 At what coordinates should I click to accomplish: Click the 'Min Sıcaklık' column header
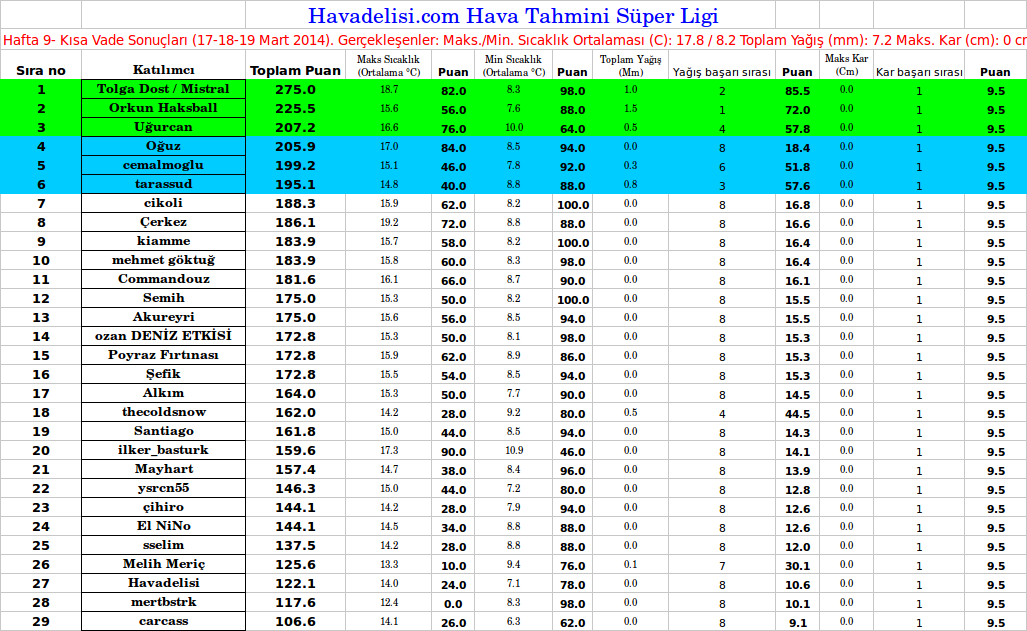coord(515,66)
